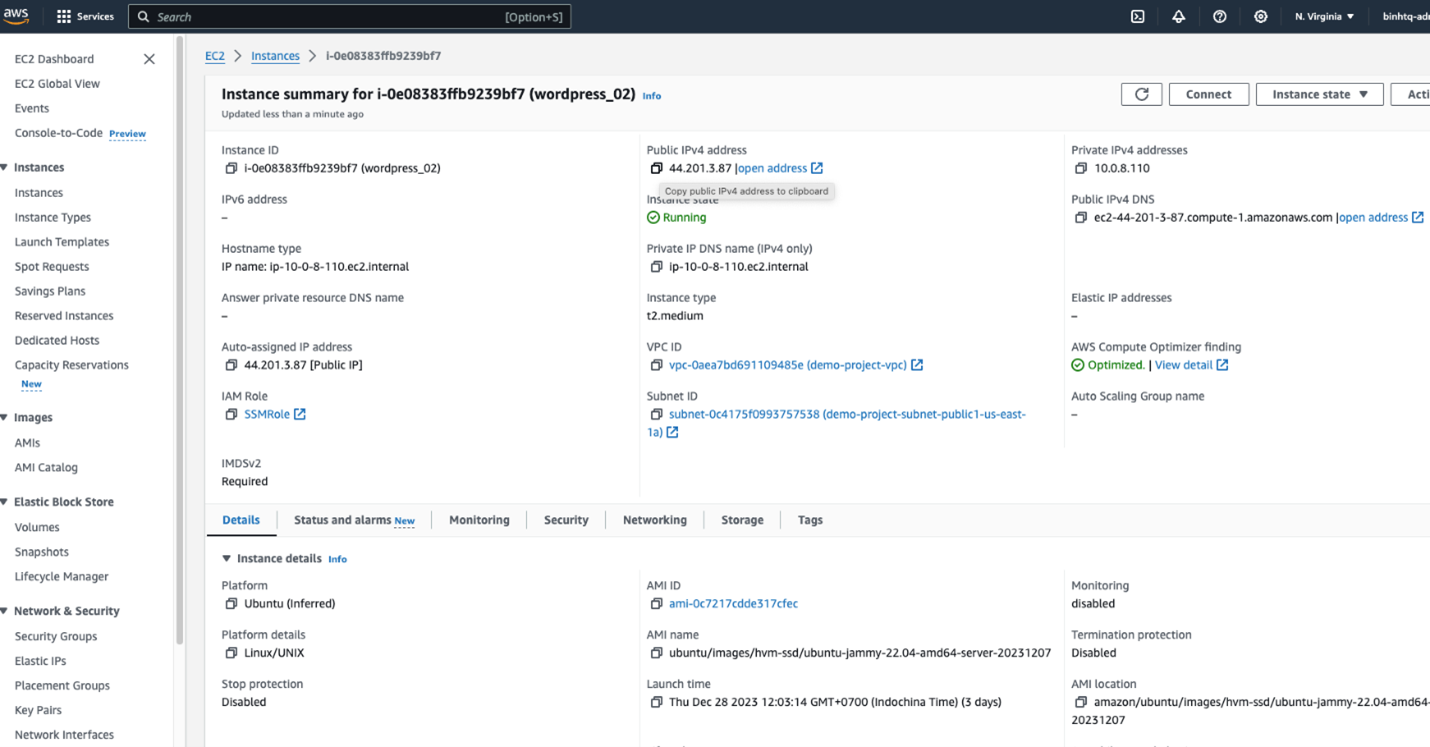Open address link for public DNS
Viewport: 1430px width, 747px height.
point(1382,217)
